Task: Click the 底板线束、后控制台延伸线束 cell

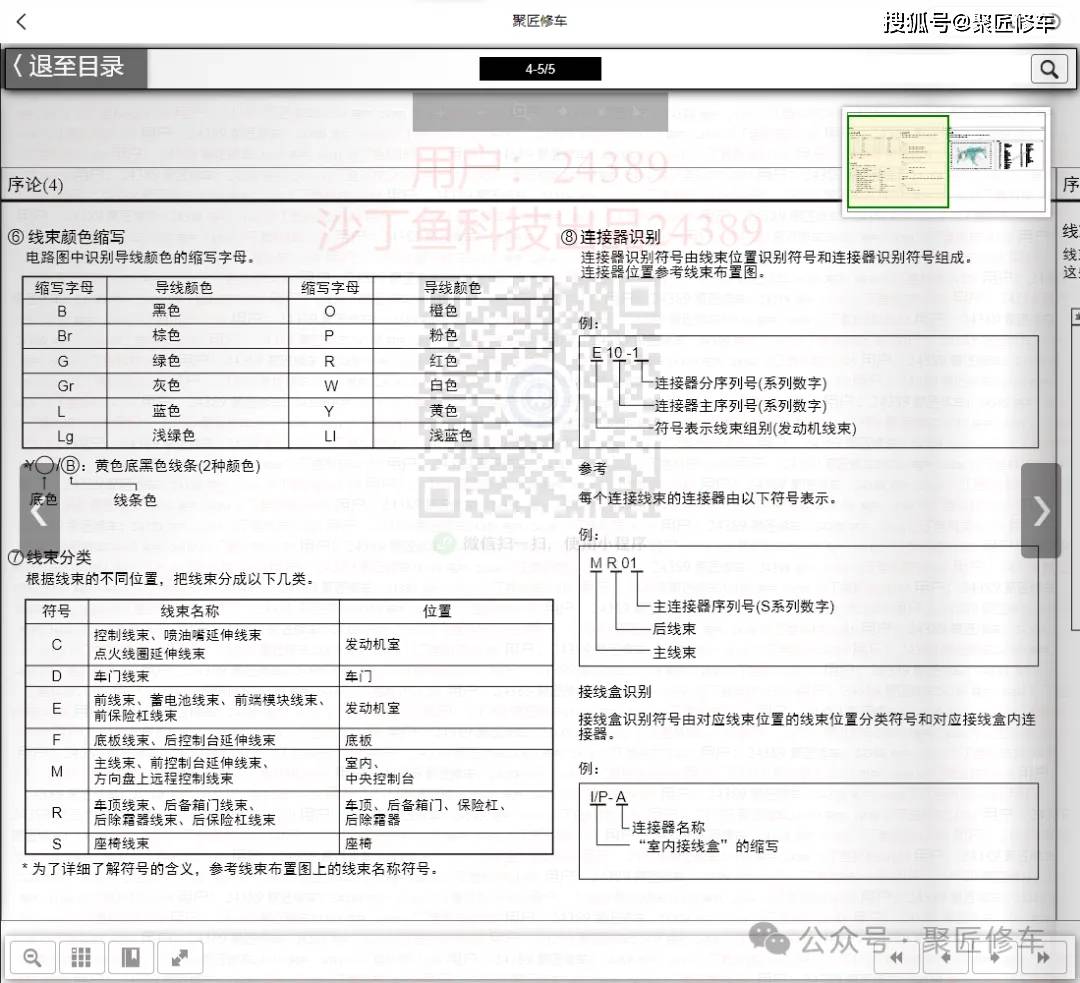Action: pyautogui.click(x=184, y=741)
